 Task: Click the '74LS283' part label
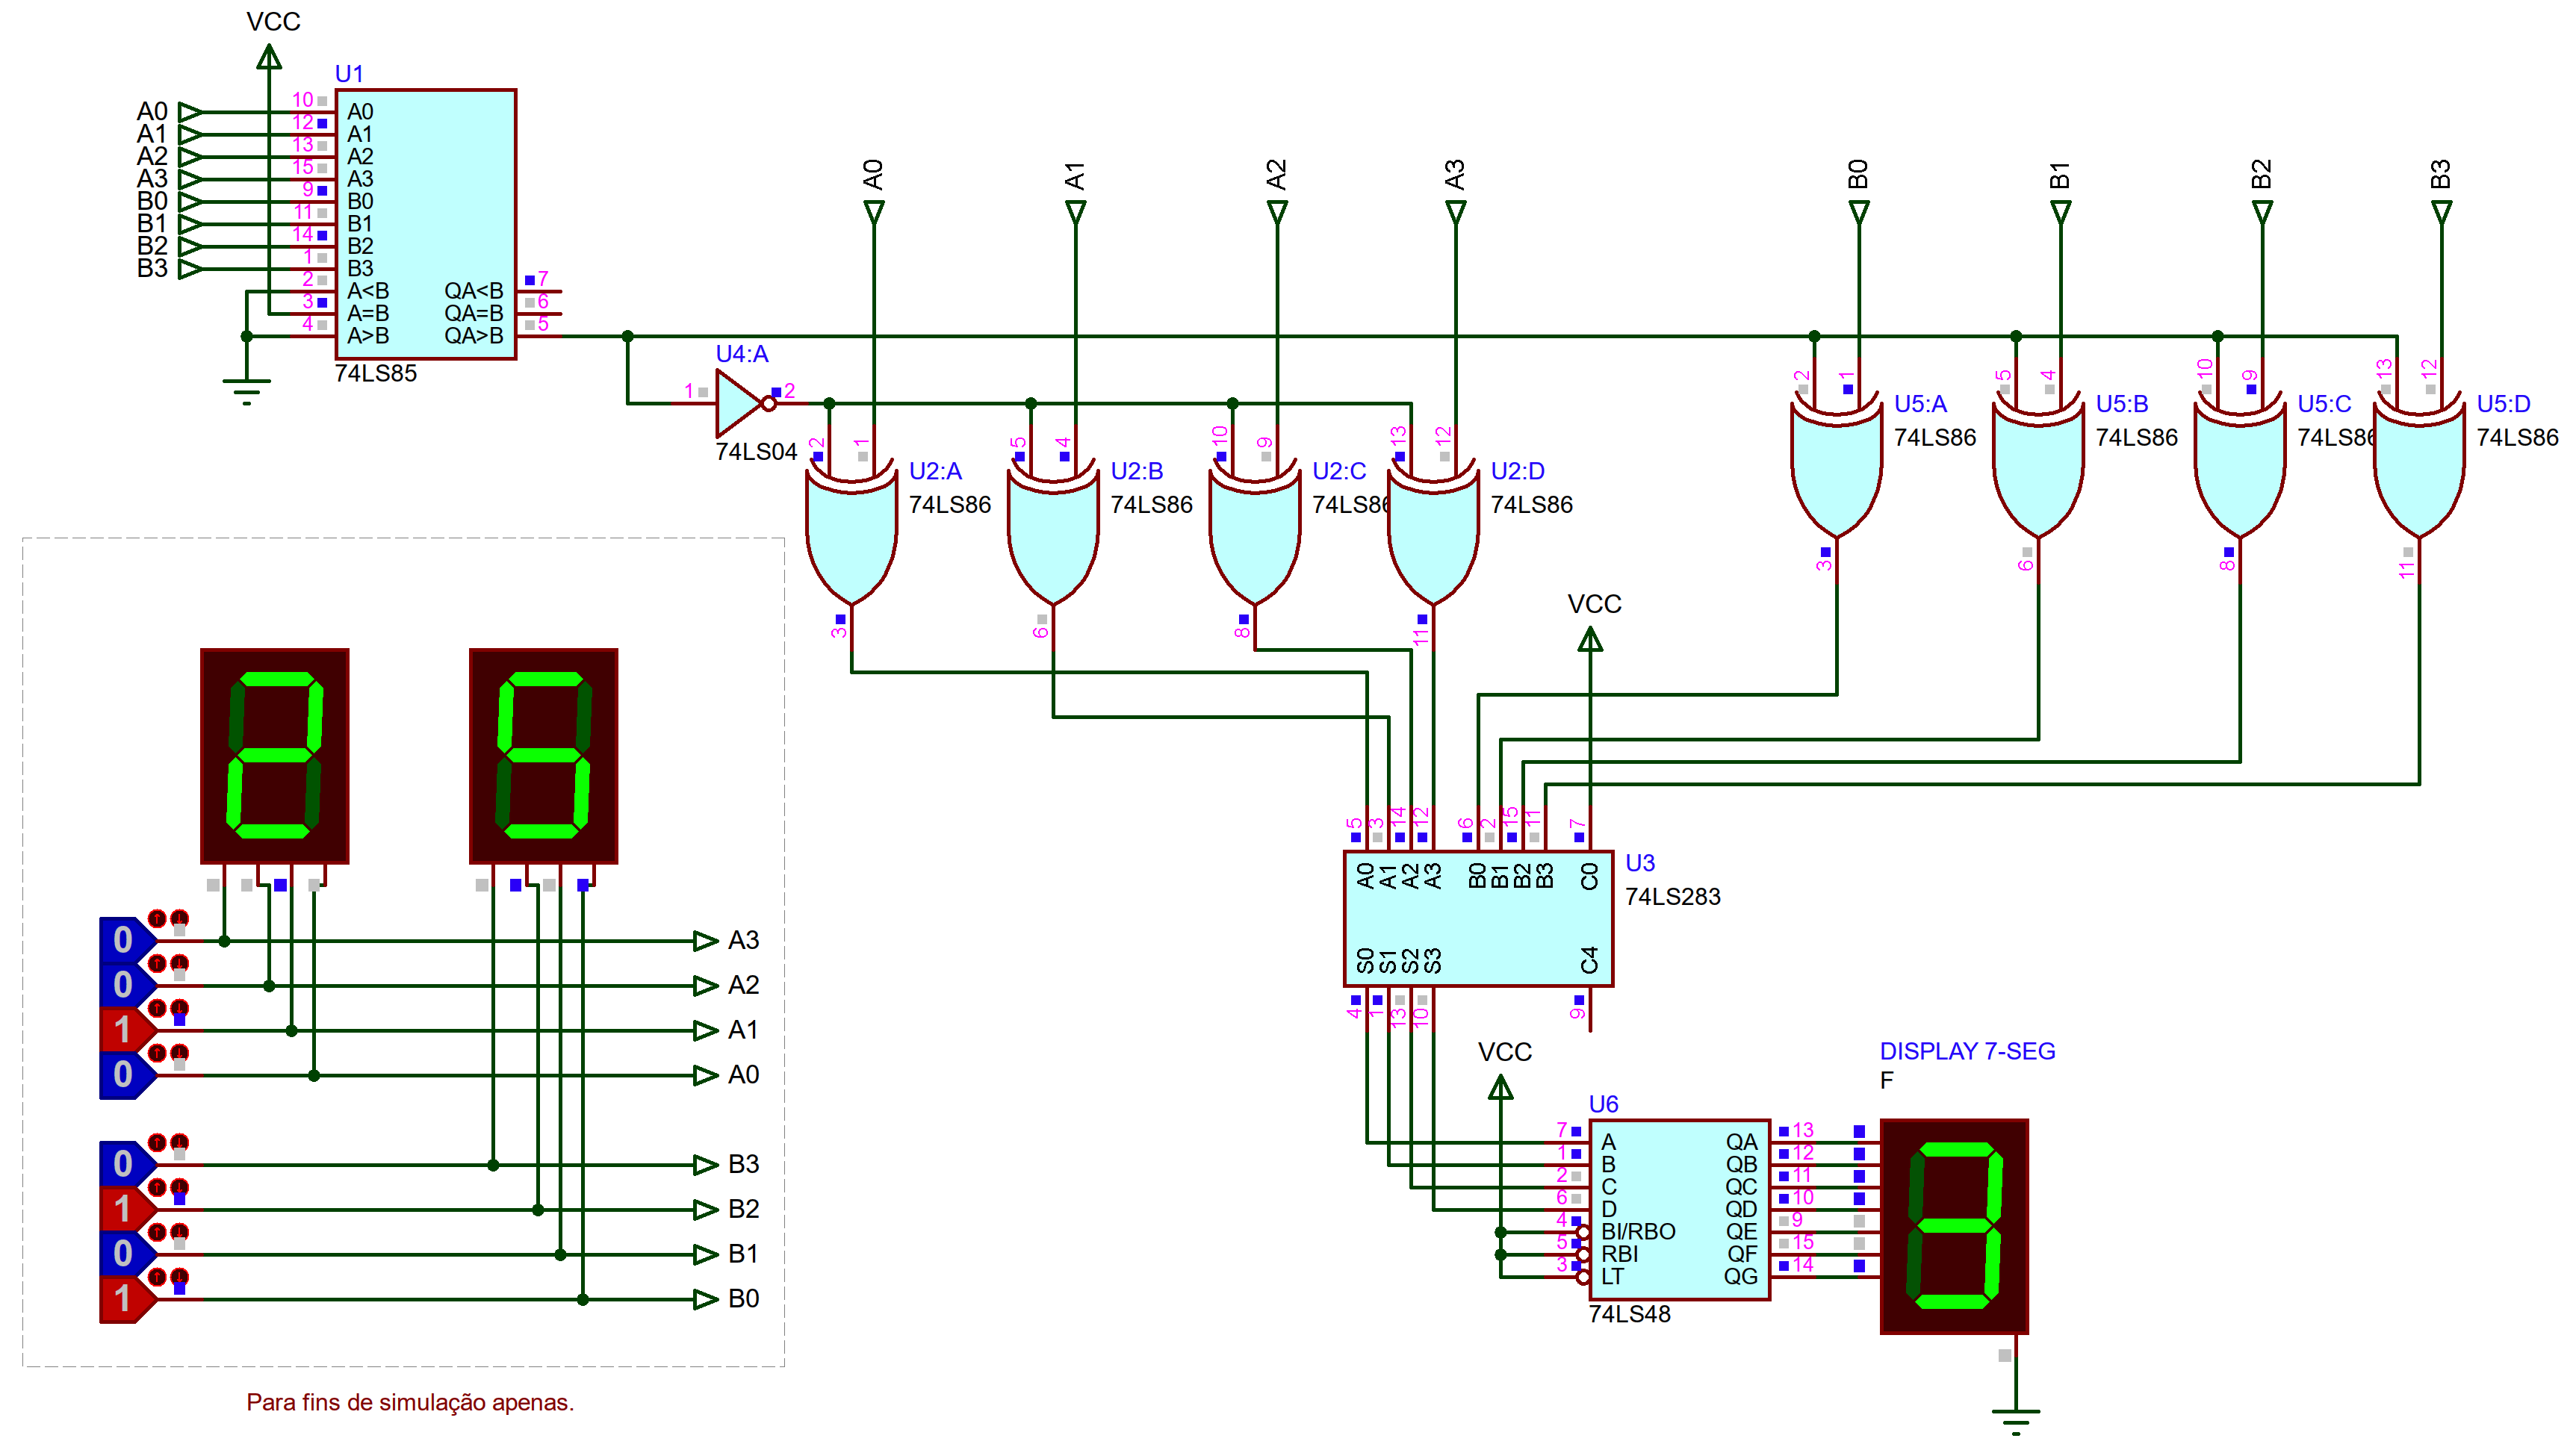[1673, 897]
